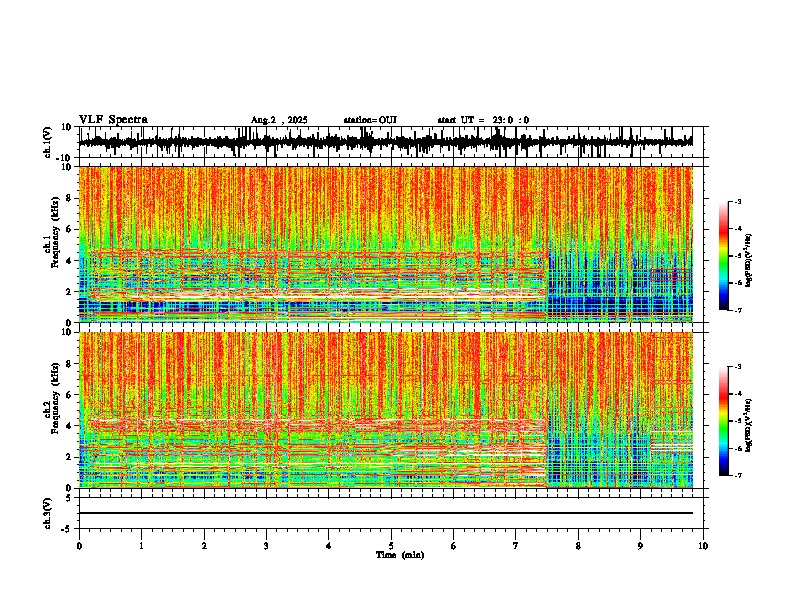Image resolution: width=792 pixels, height=612 pixels.
Task: Click inside the ch.1 frequency spectrogram
Action: [386, 244]
